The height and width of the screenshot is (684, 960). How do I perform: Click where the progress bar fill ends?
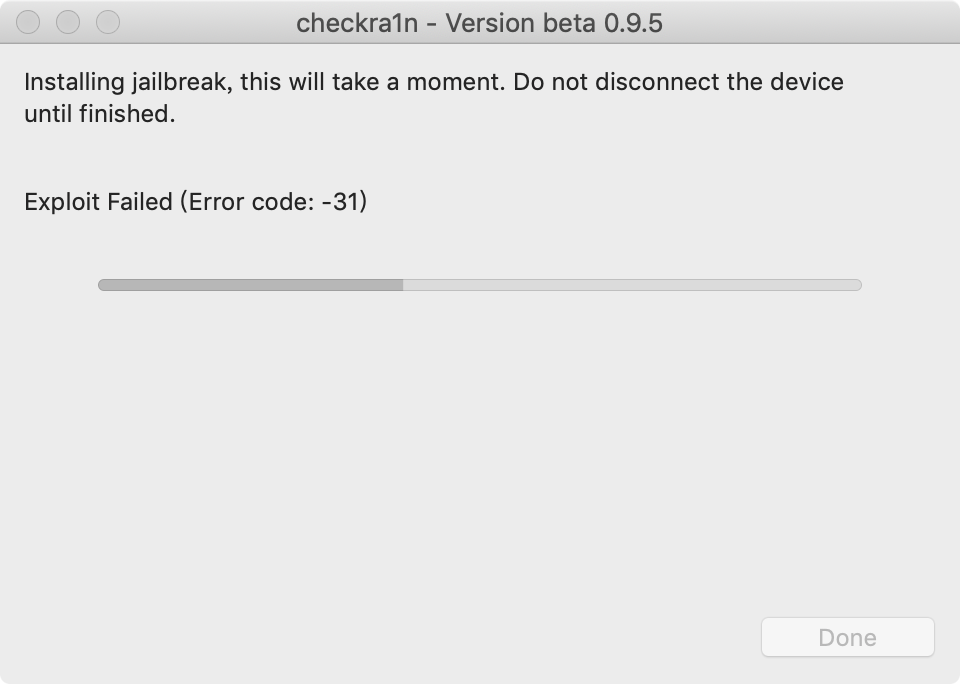(403, 285)
